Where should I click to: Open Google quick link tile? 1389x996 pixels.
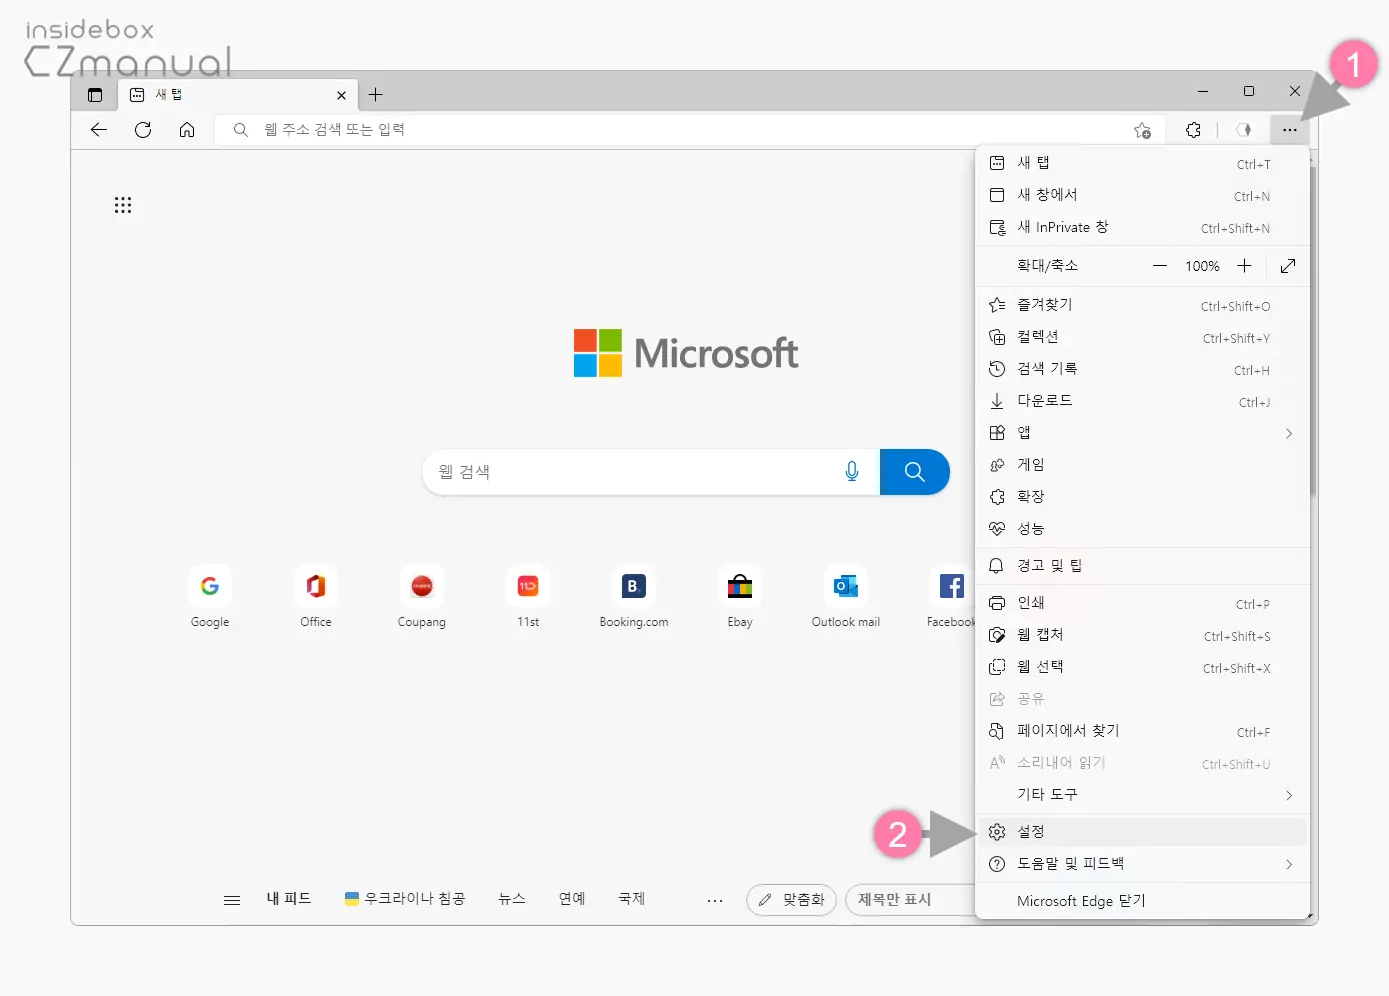point(210,597)
